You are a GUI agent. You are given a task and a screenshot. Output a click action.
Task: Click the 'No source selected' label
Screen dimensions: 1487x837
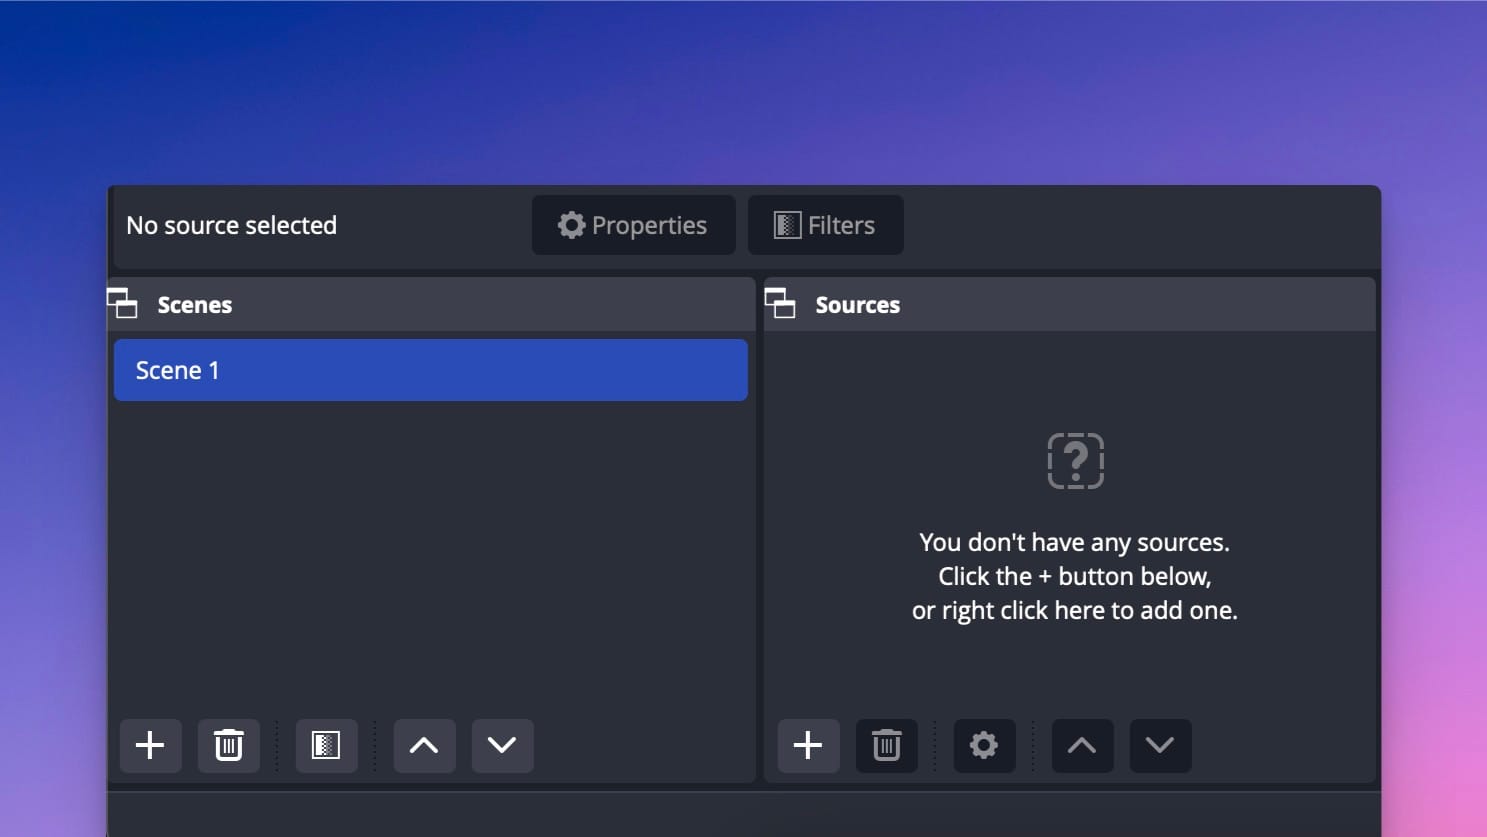coord(231,225)
